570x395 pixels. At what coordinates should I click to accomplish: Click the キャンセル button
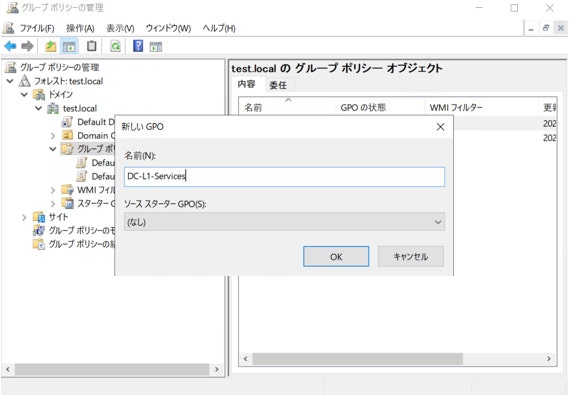coord(411,257)
